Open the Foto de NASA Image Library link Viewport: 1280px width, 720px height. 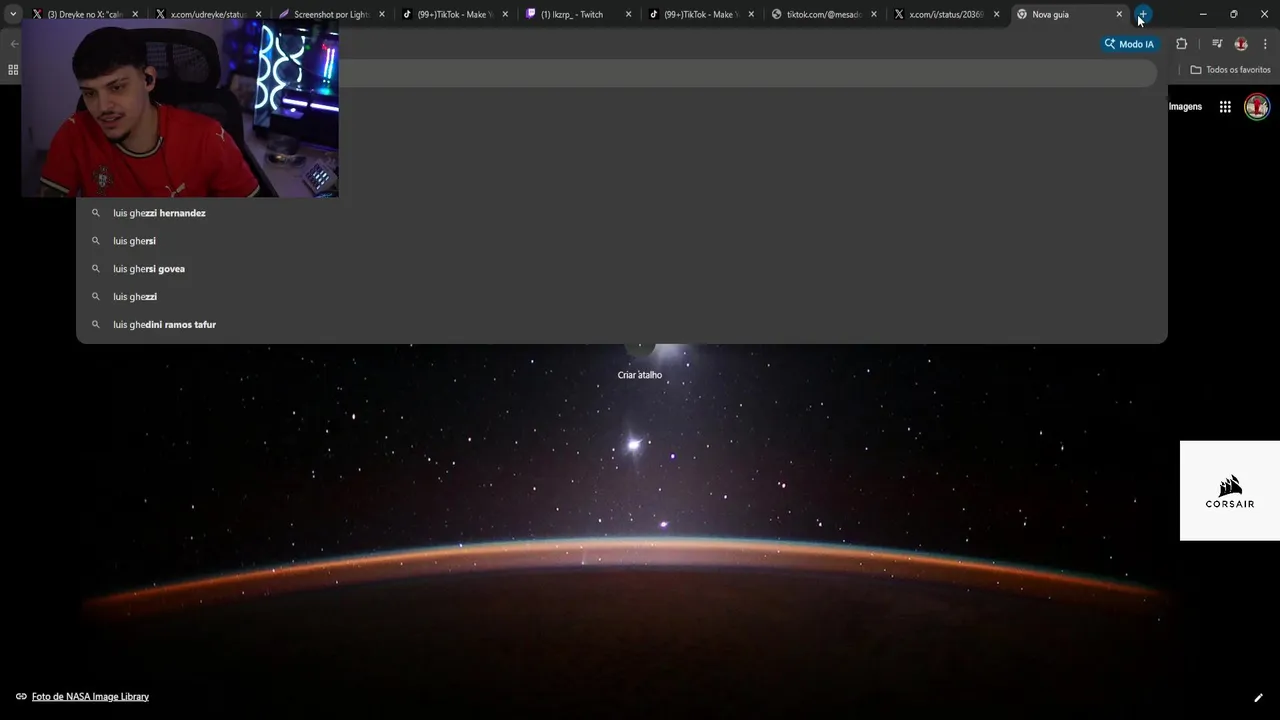[x=90, y=697]
